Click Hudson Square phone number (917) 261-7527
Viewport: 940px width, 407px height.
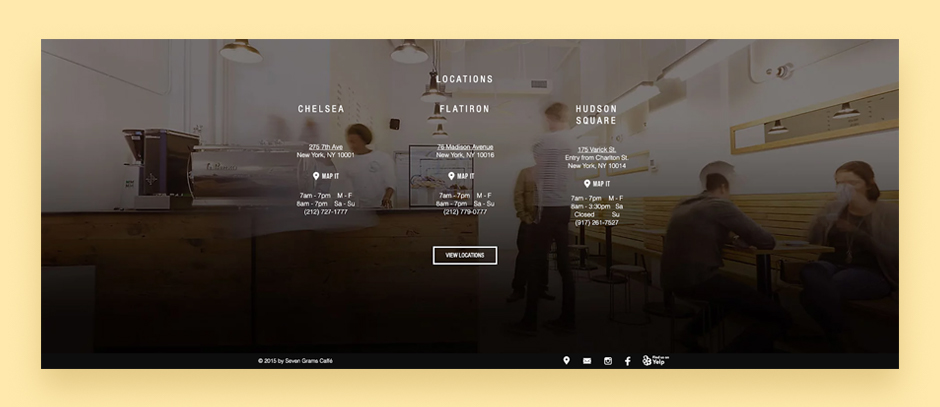596,223
